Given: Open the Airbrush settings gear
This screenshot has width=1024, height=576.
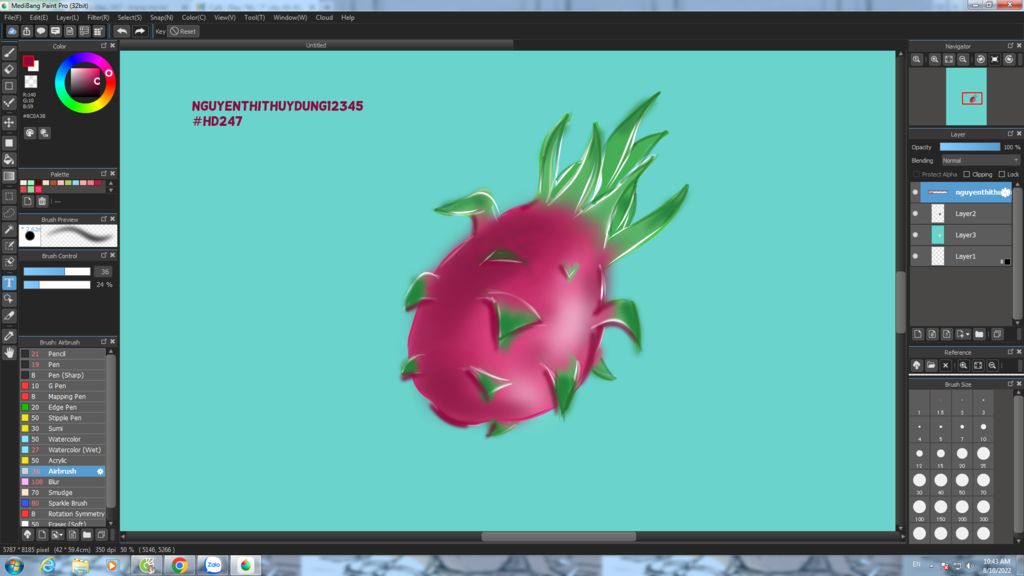Looking at the screenshot, I should point(100,472).
